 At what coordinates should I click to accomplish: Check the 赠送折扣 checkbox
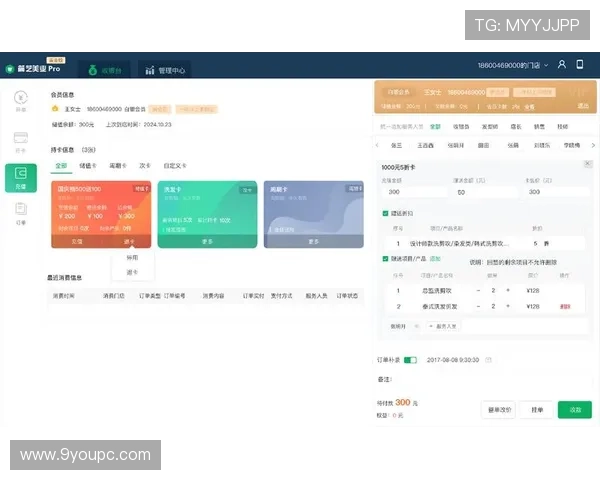(385, 213)
